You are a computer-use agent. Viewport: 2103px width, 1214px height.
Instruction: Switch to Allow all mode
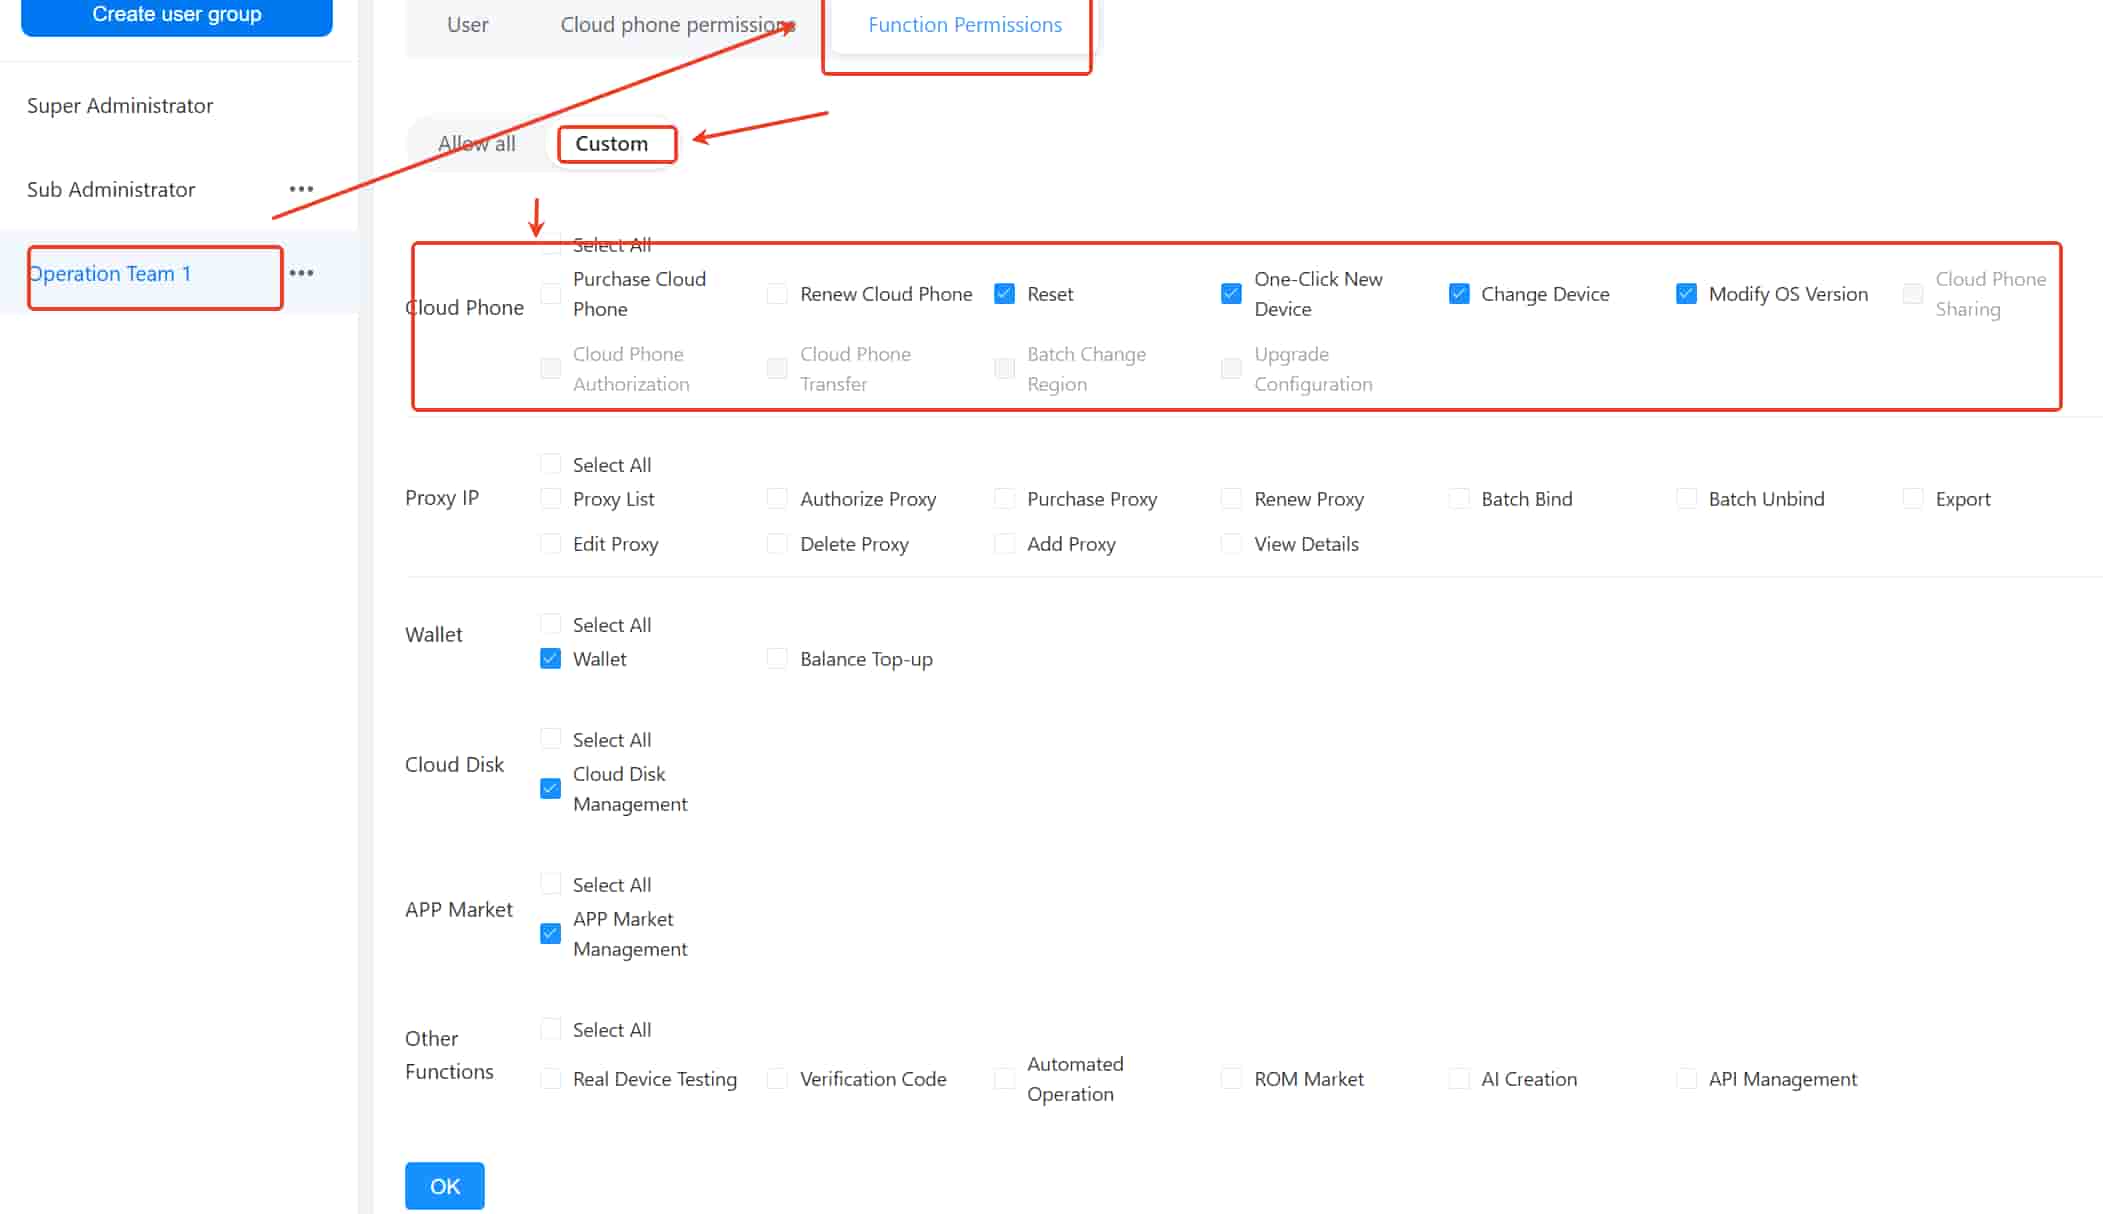click(477, 144)
